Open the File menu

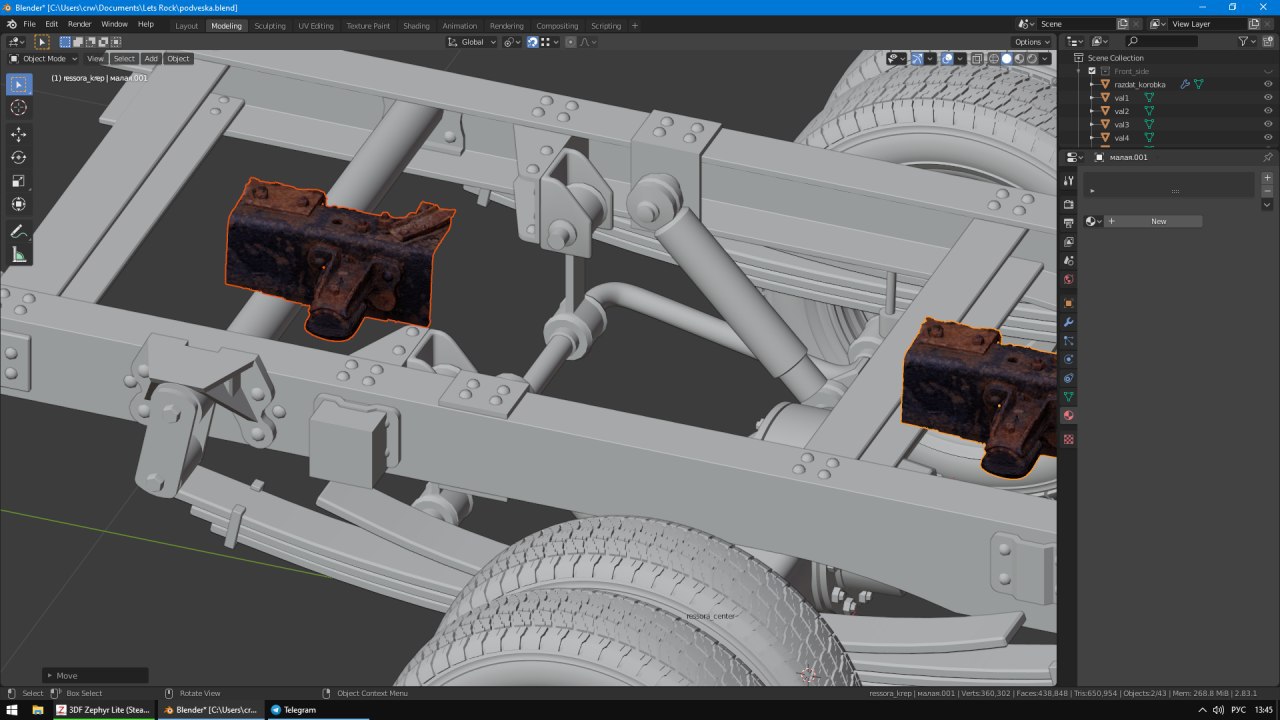[29, 24]
